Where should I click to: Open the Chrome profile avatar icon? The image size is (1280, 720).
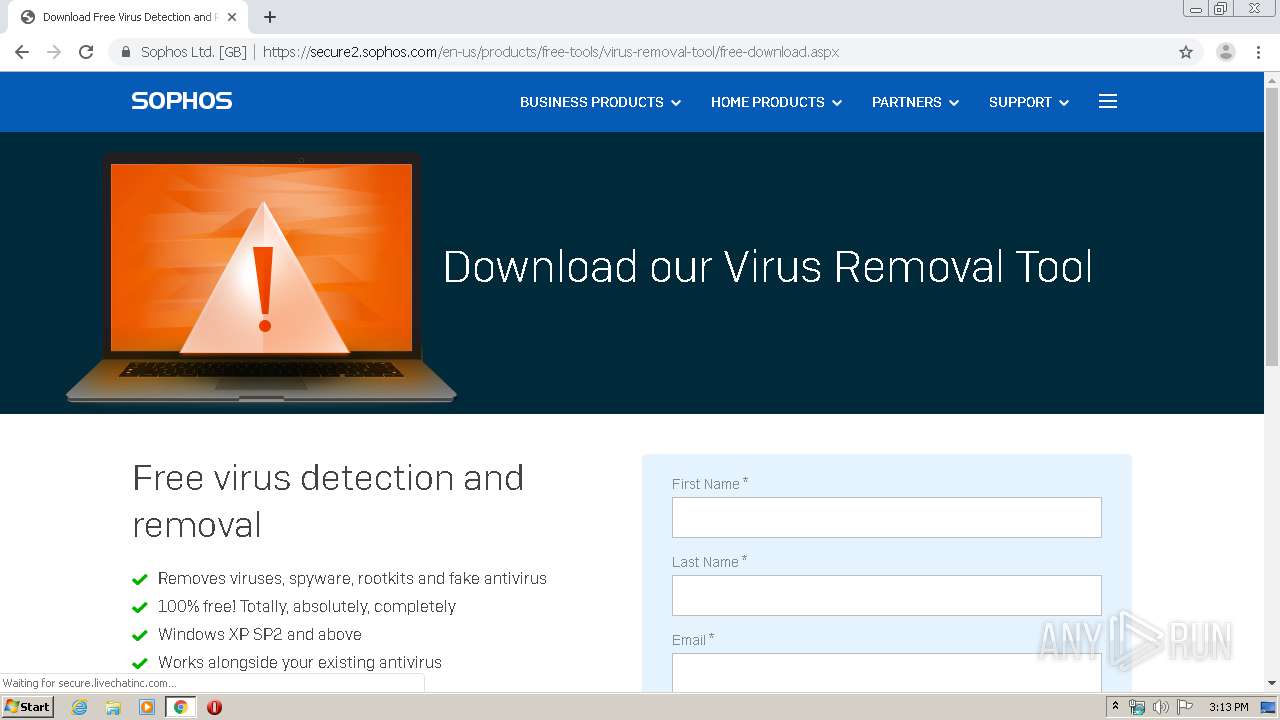coord(1226,52)
